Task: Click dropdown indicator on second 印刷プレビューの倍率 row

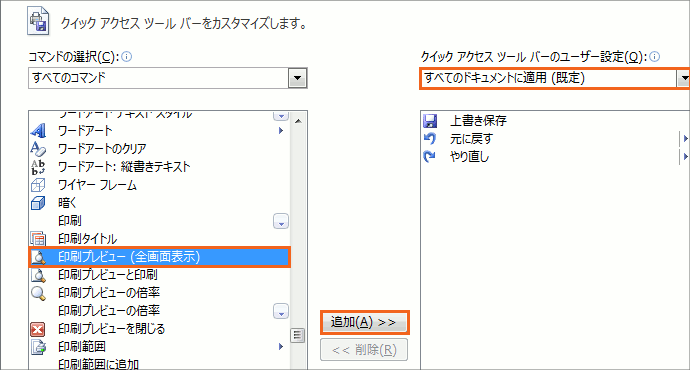Action: point(281,311)
